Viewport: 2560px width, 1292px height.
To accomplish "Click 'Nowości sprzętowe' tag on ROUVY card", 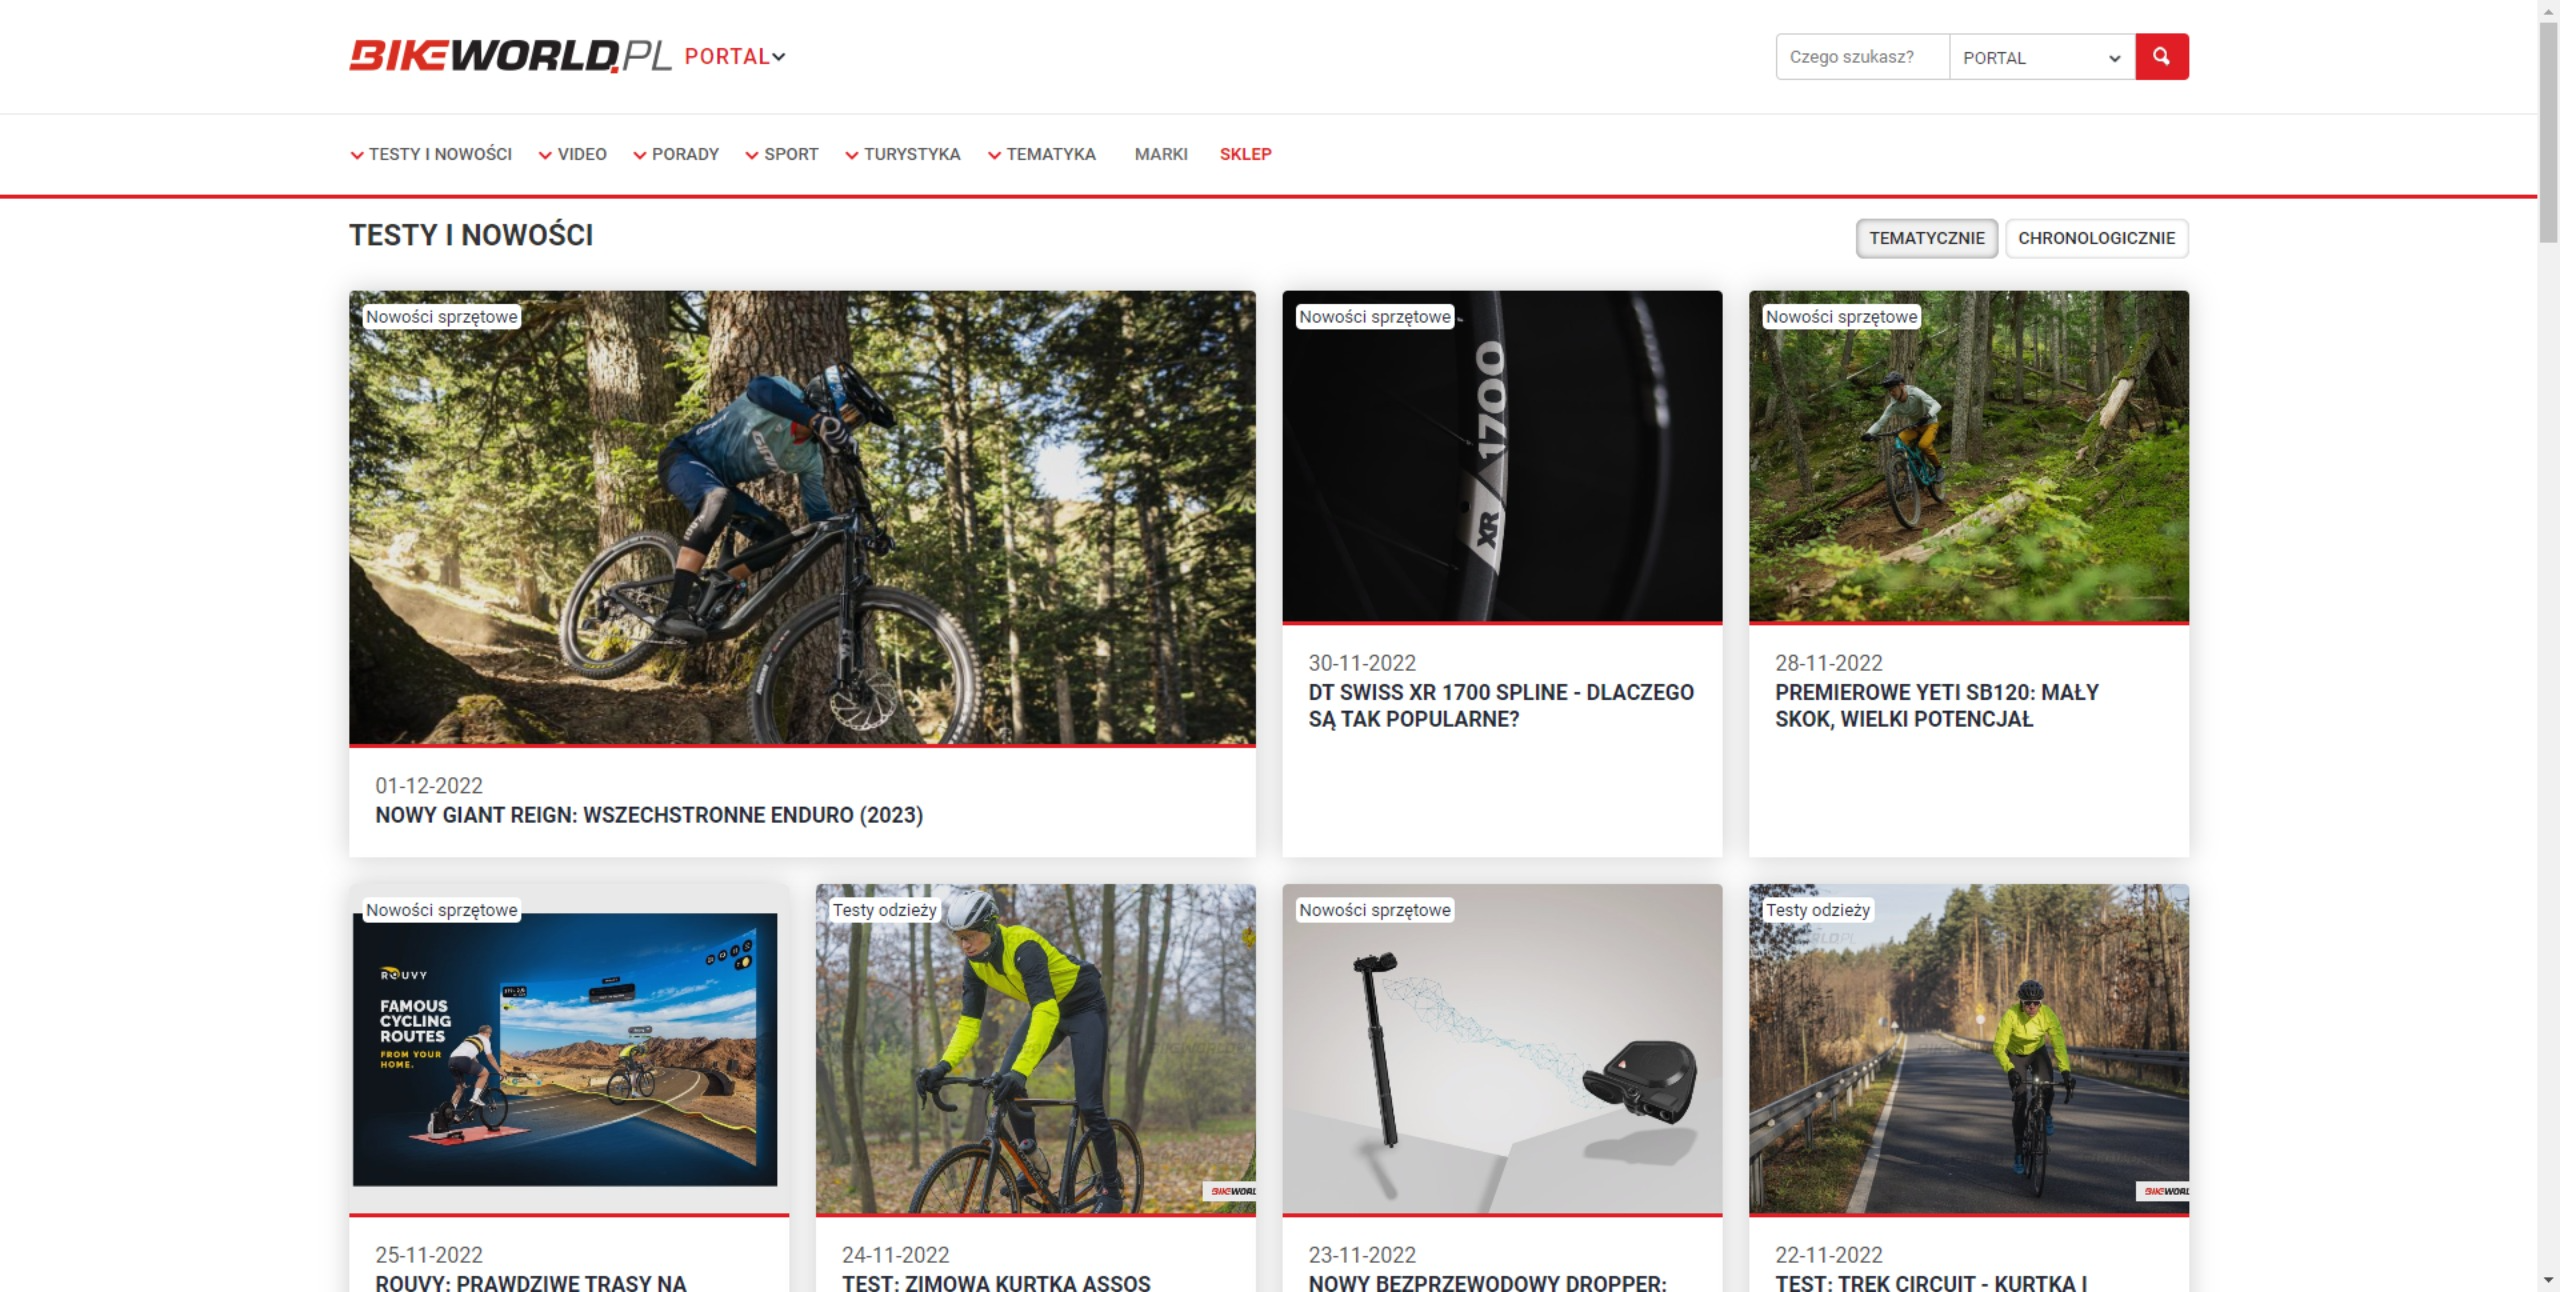I will (441, 910).
